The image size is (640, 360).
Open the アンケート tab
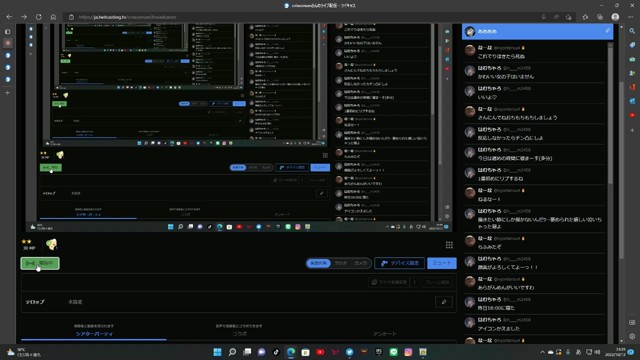(384, 333)
